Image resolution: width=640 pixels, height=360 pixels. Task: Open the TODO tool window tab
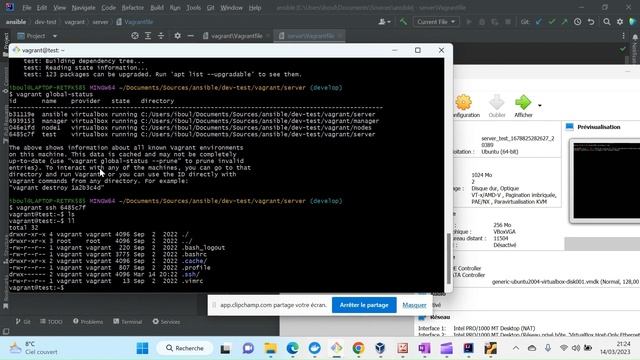51,322
